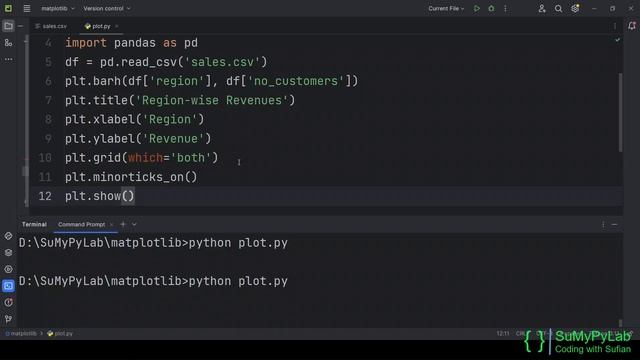640x360 pixels.
Task: Click the plt.xlabel('Region') line
Action: 134,120
